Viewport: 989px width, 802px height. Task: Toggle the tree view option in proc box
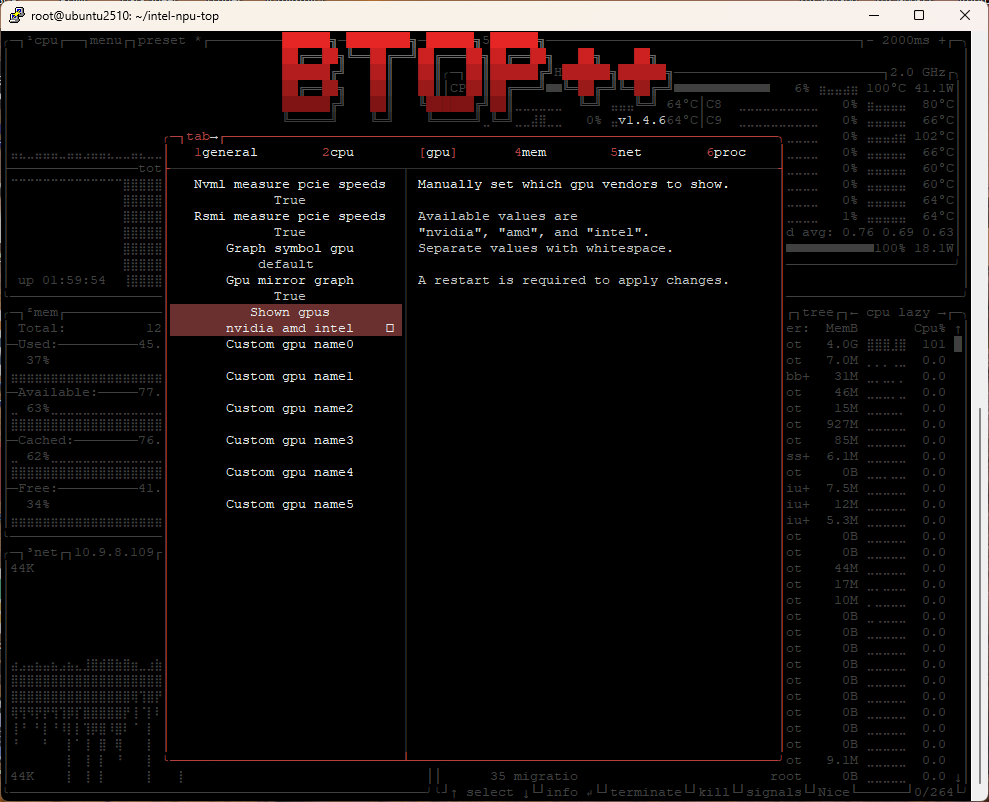[x=817, y=313]
